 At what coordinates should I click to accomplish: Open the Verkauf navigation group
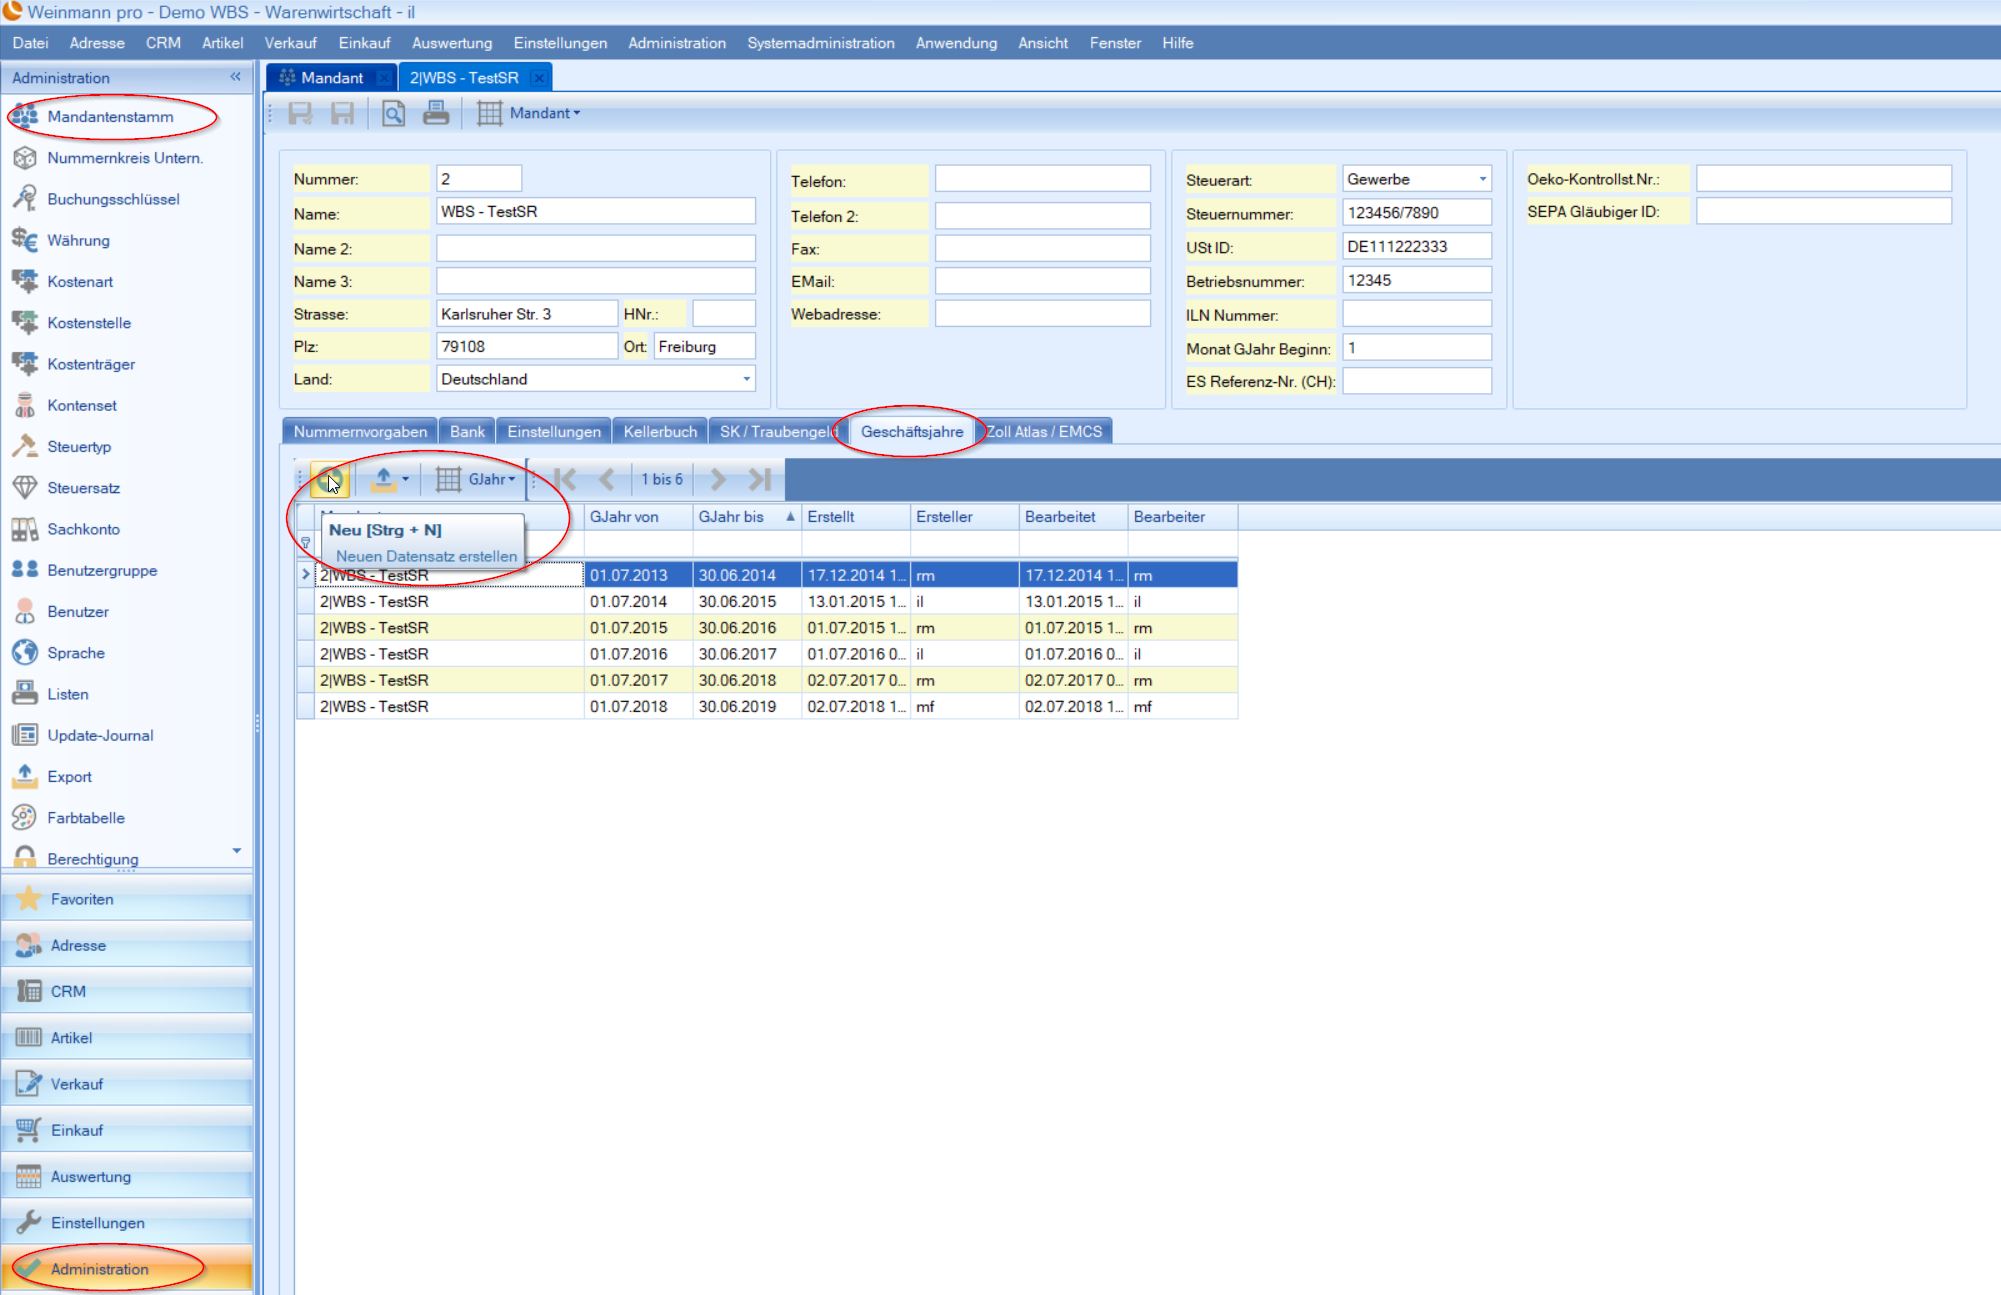pyautogui.click(x=126, y=1084)
